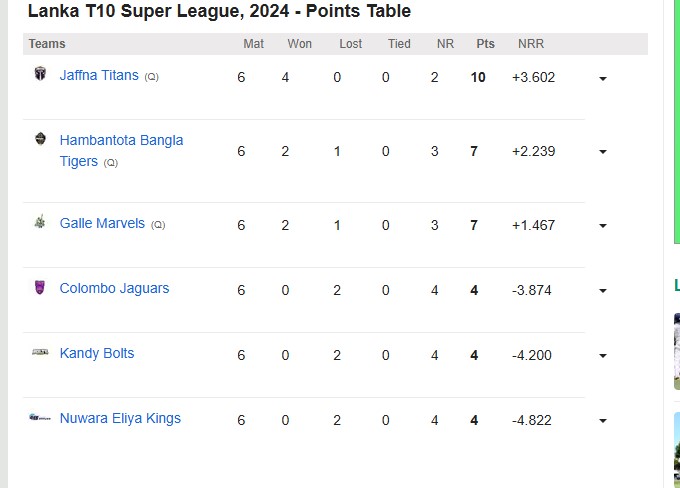Open the Galle Marvels team link
This screenshot has height=488, width=680.
pos(102,223)
